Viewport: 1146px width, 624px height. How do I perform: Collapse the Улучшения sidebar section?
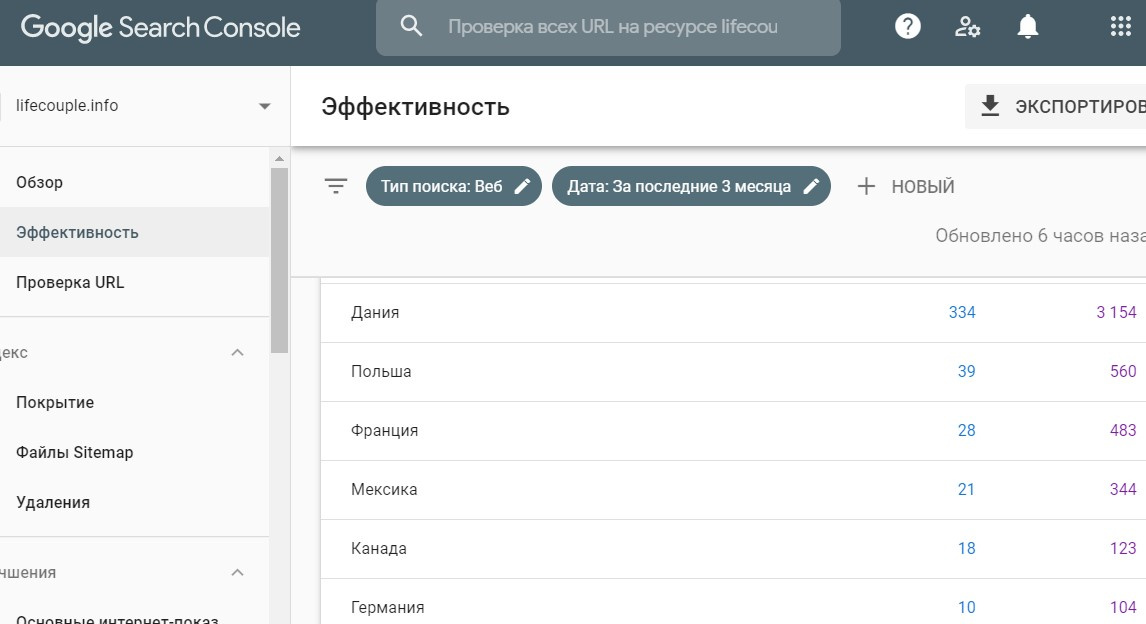click(x=238, y=573)
